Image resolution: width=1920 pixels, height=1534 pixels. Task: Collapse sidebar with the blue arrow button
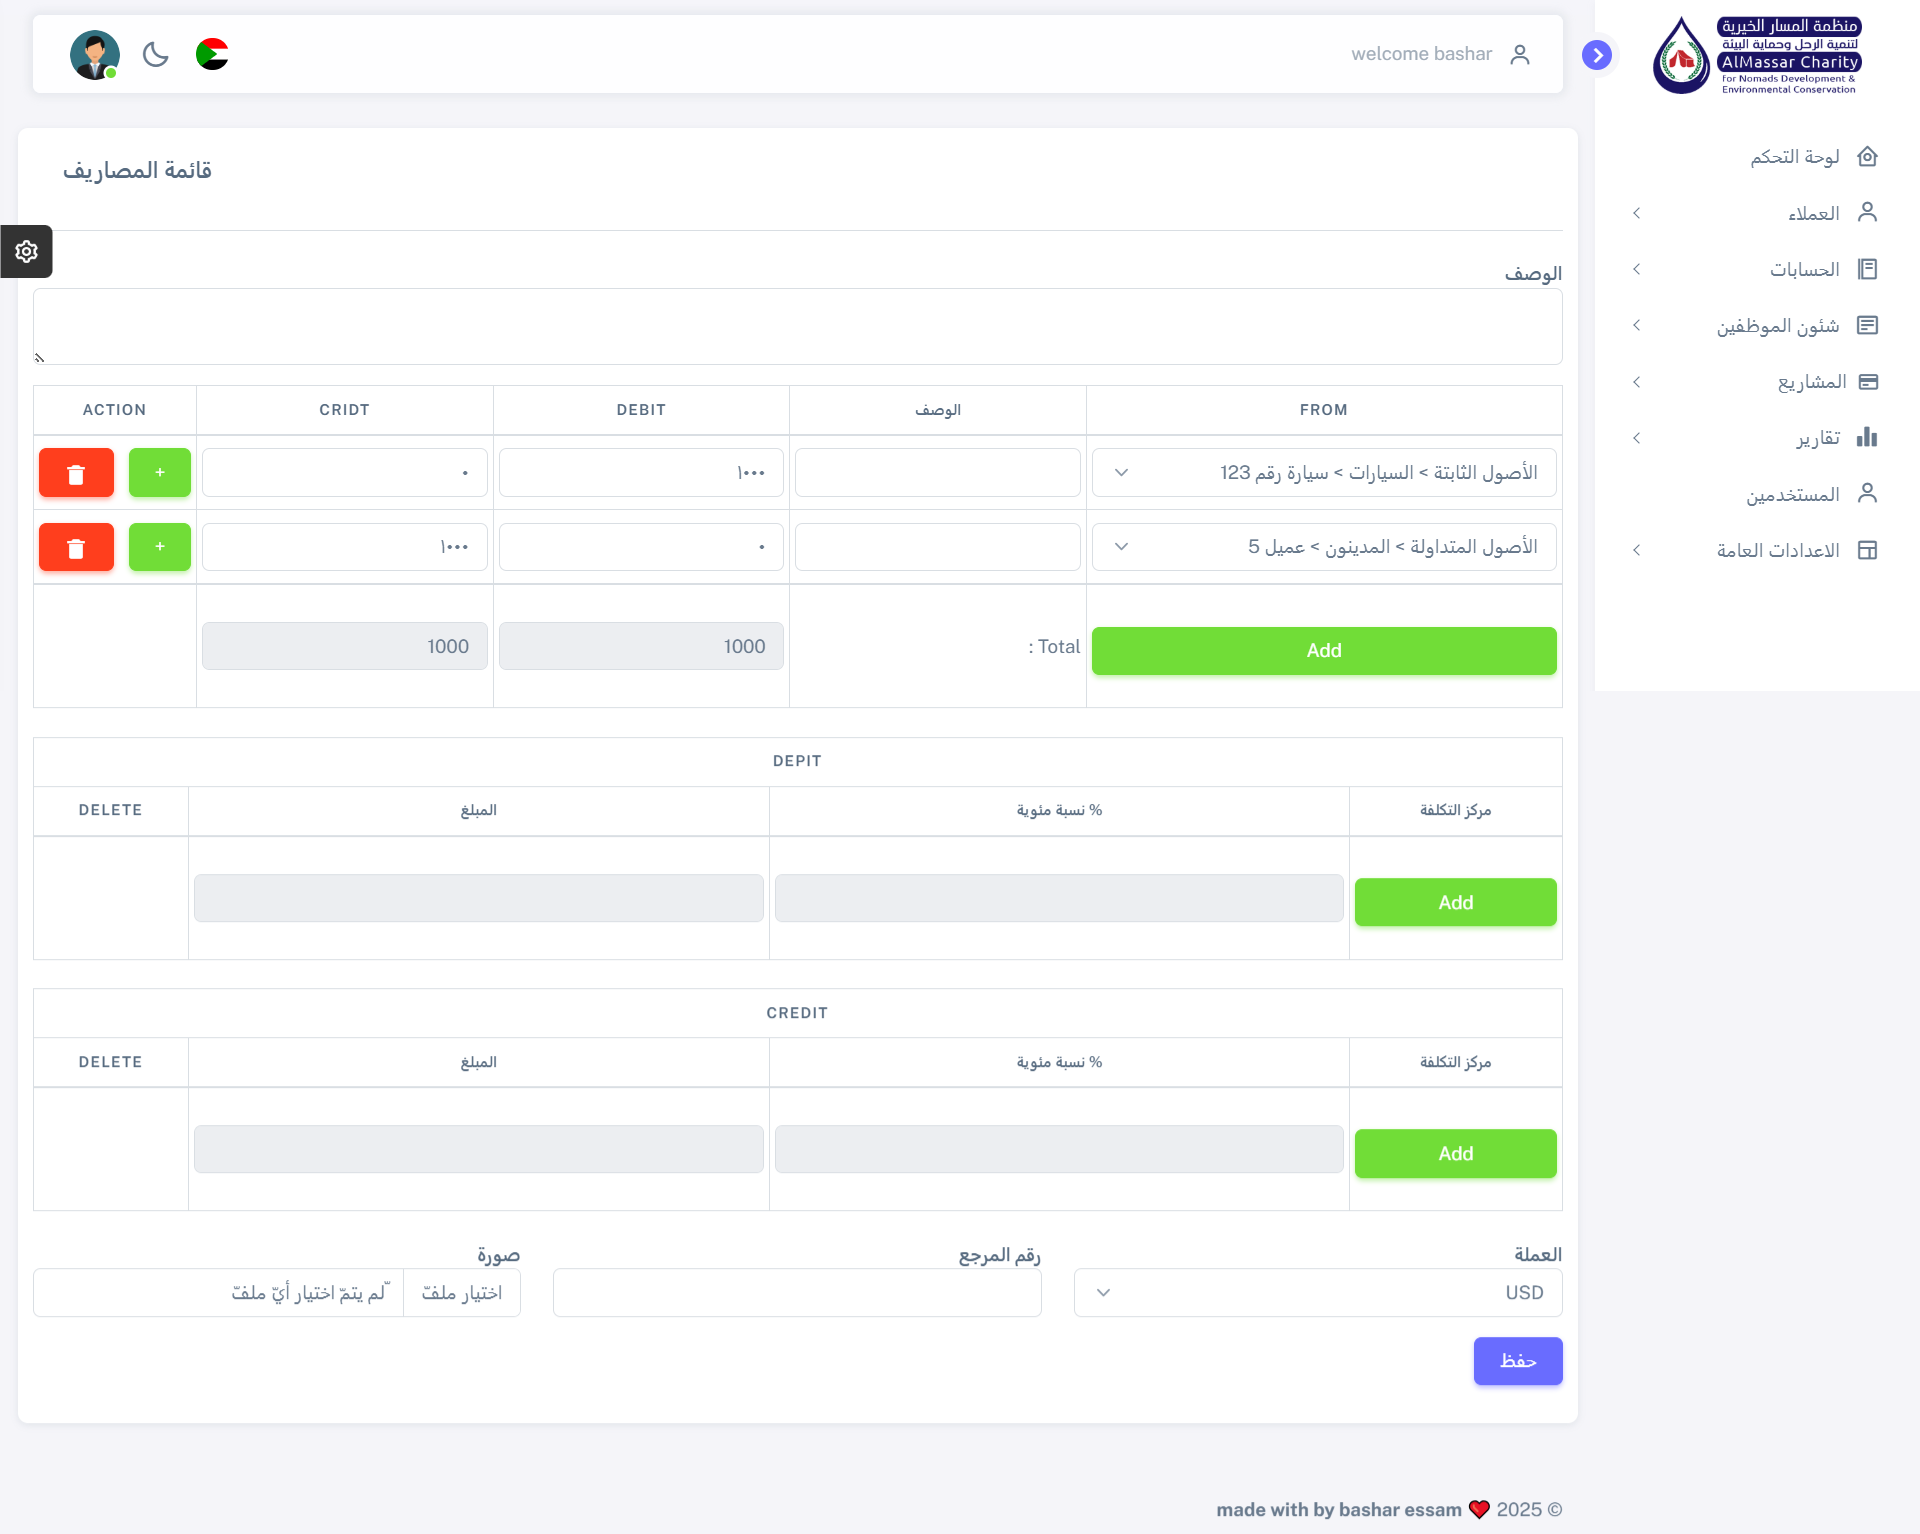point(1597,55)
